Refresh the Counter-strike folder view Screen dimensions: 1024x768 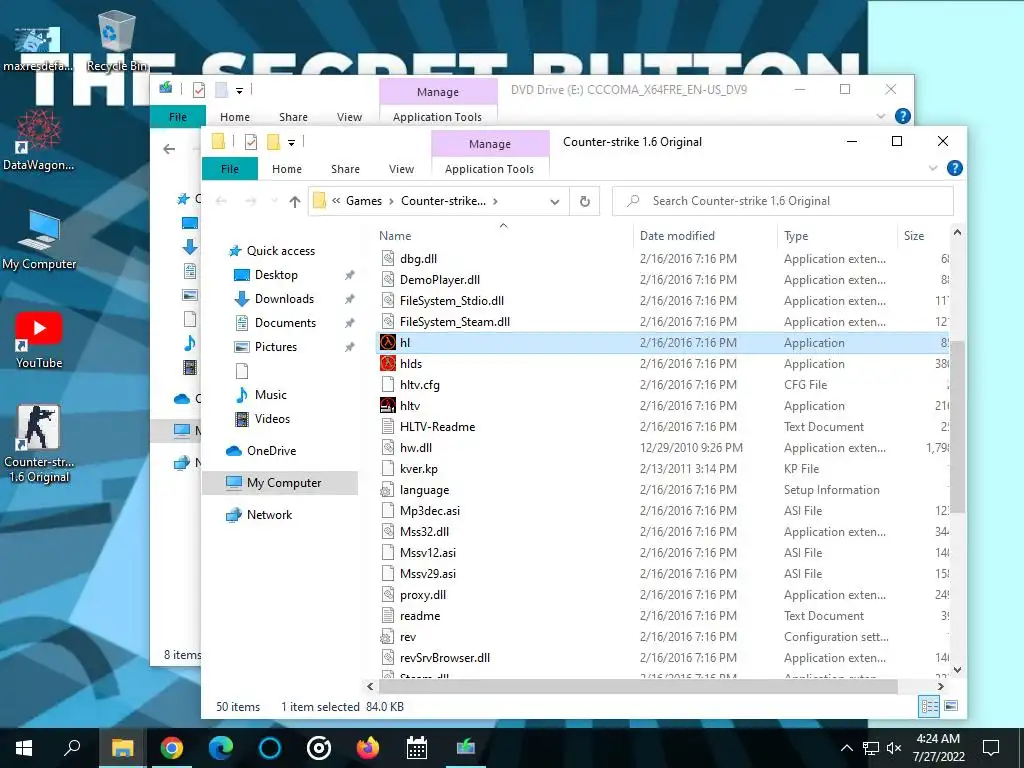pos(584,201)
